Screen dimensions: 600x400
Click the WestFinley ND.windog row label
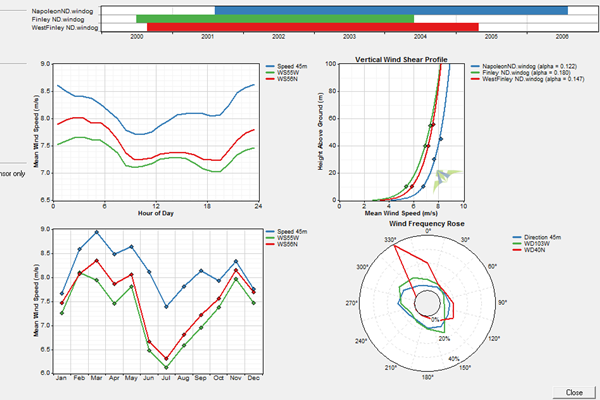(52, 28)
